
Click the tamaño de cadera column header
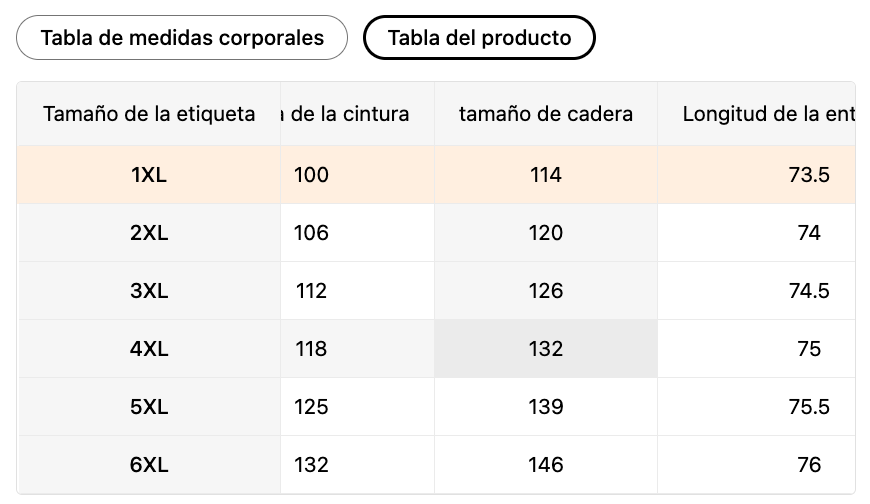[546, 114]
